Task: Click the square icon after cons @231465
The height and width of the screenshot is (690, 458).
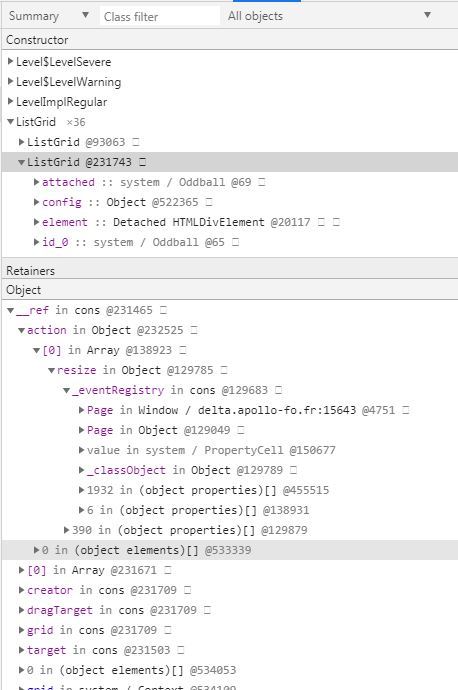Action: [163, 310]
